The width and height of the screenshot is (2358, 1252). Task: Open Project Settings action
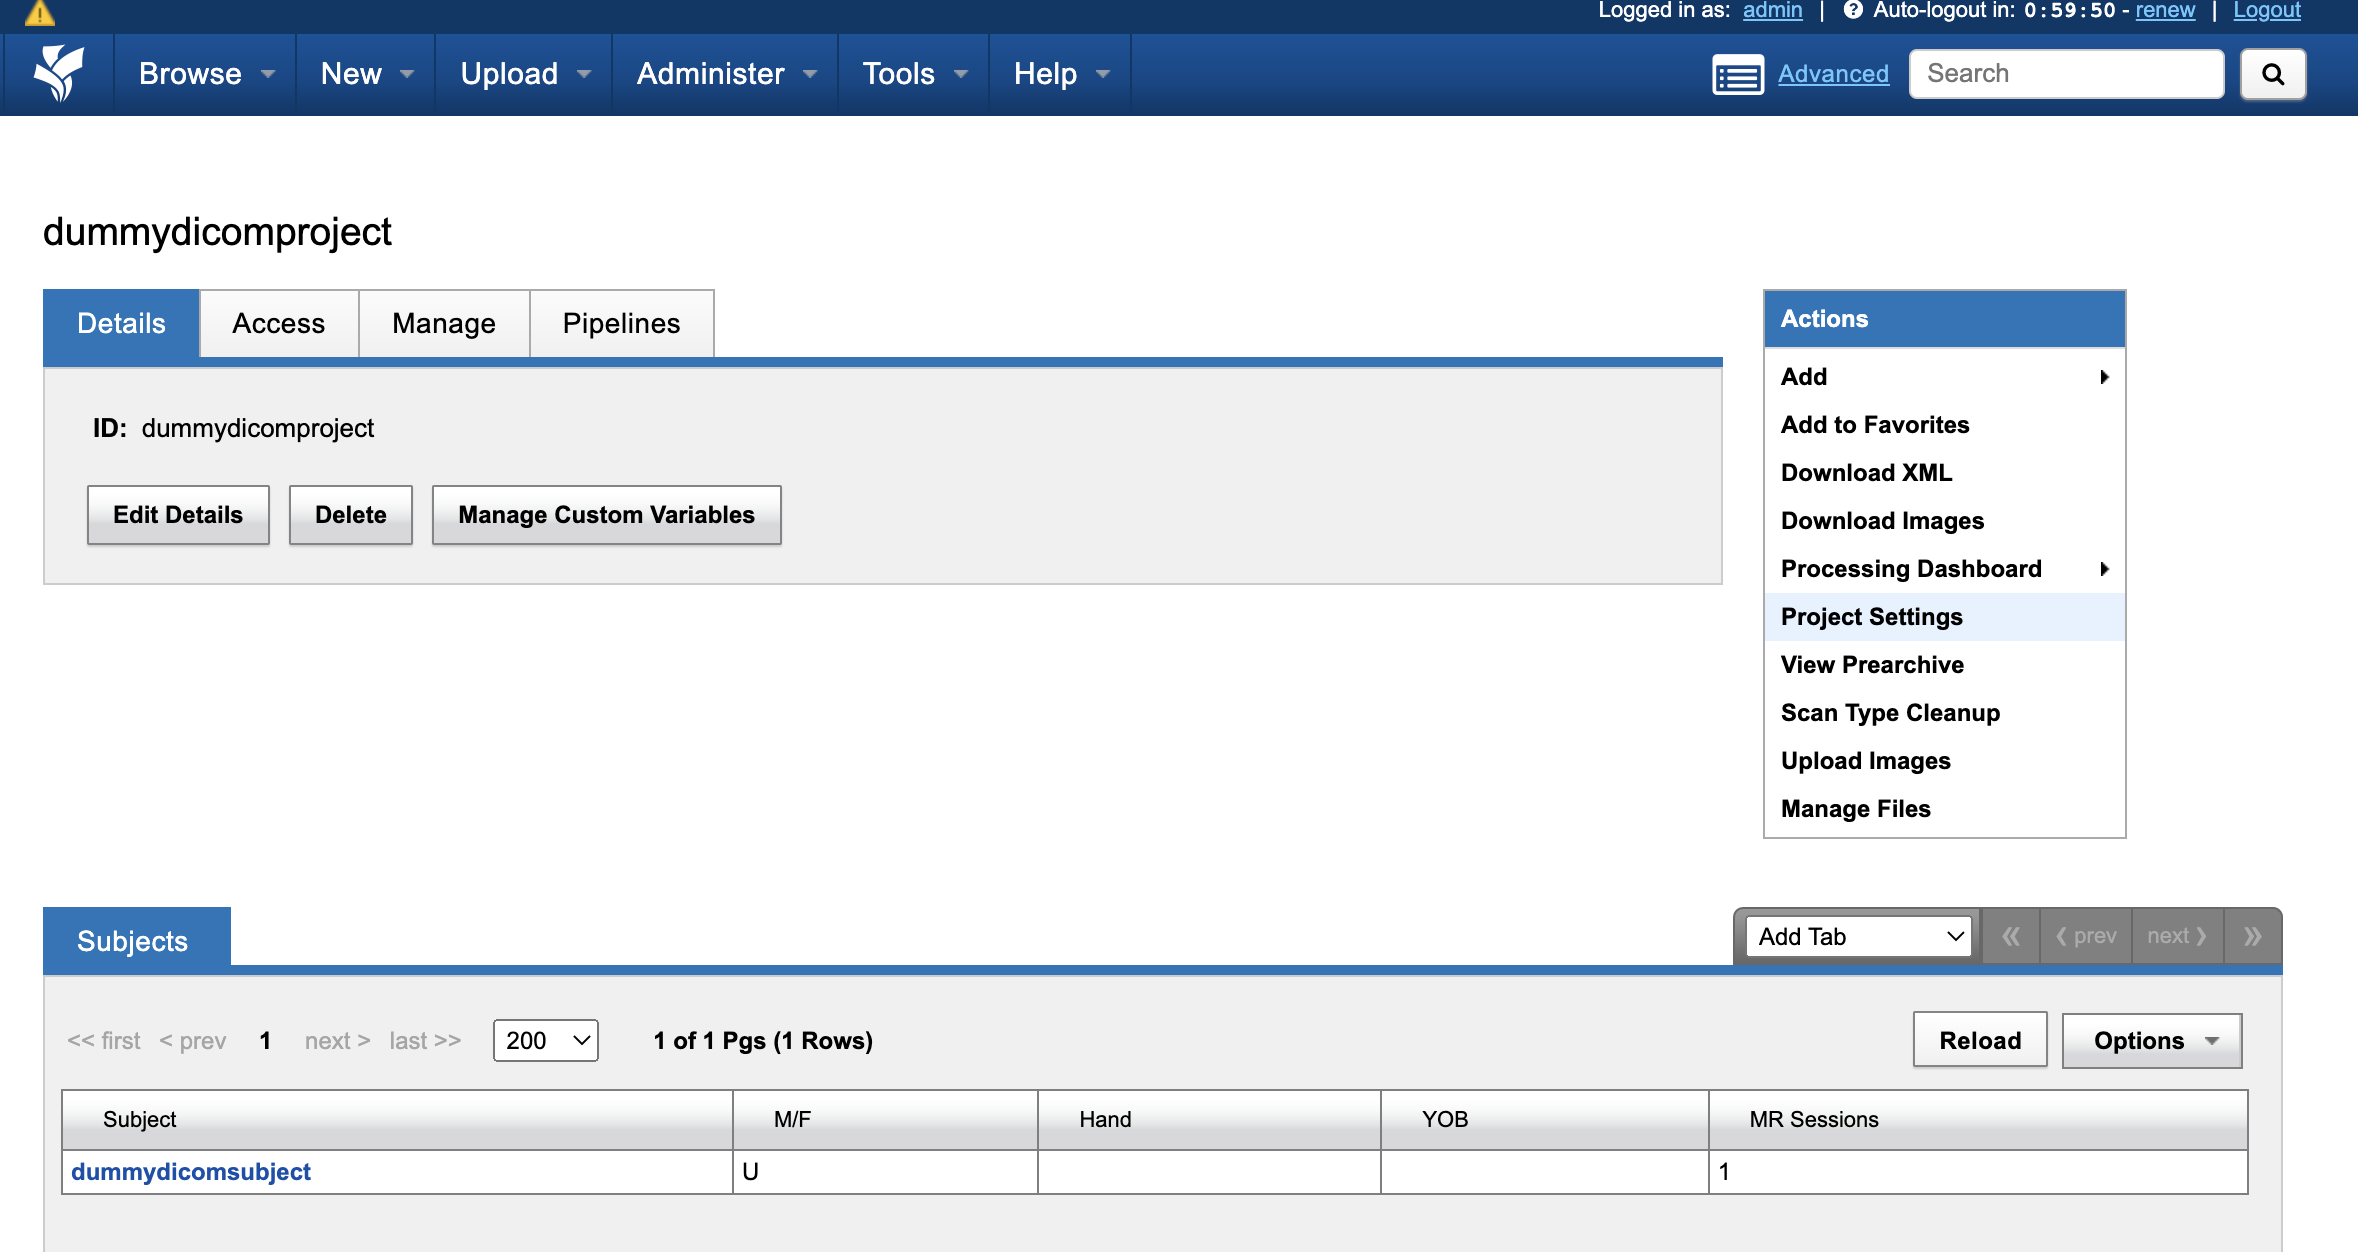[x=1944, y=617]
